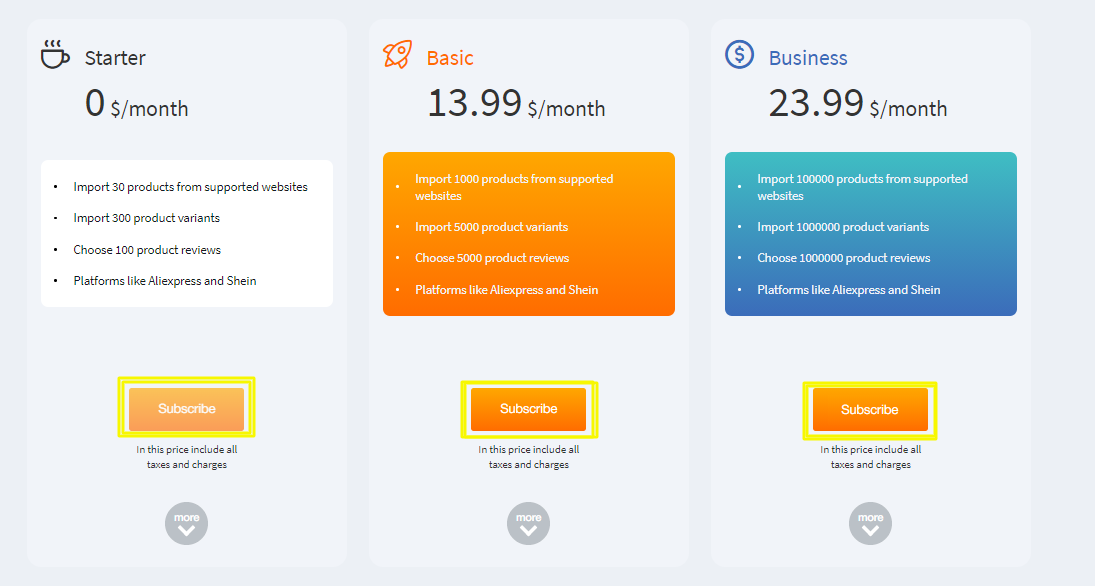The image size is (1095, 586).
Task: Open the more chevron under Basic
Action: tap(528, 523)
